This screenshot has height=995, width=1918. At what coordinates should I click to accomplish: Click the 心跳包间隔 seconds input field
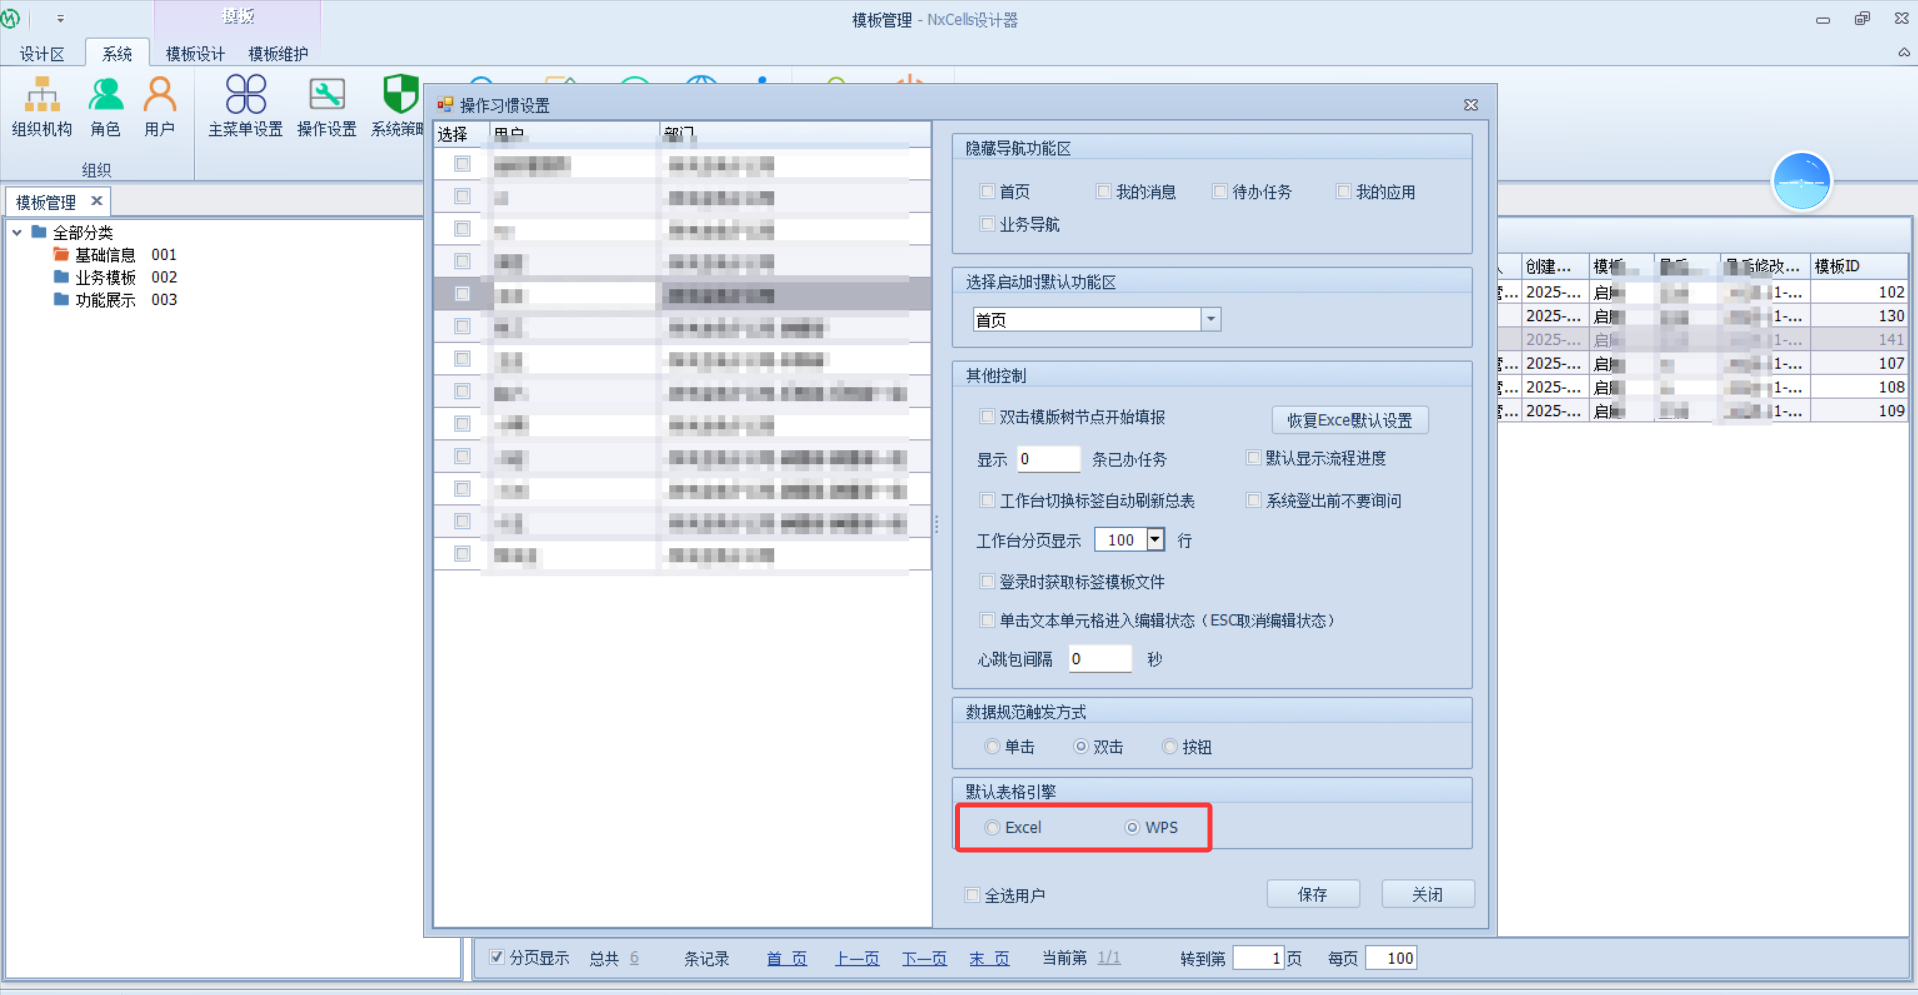tap(1099, 659)
